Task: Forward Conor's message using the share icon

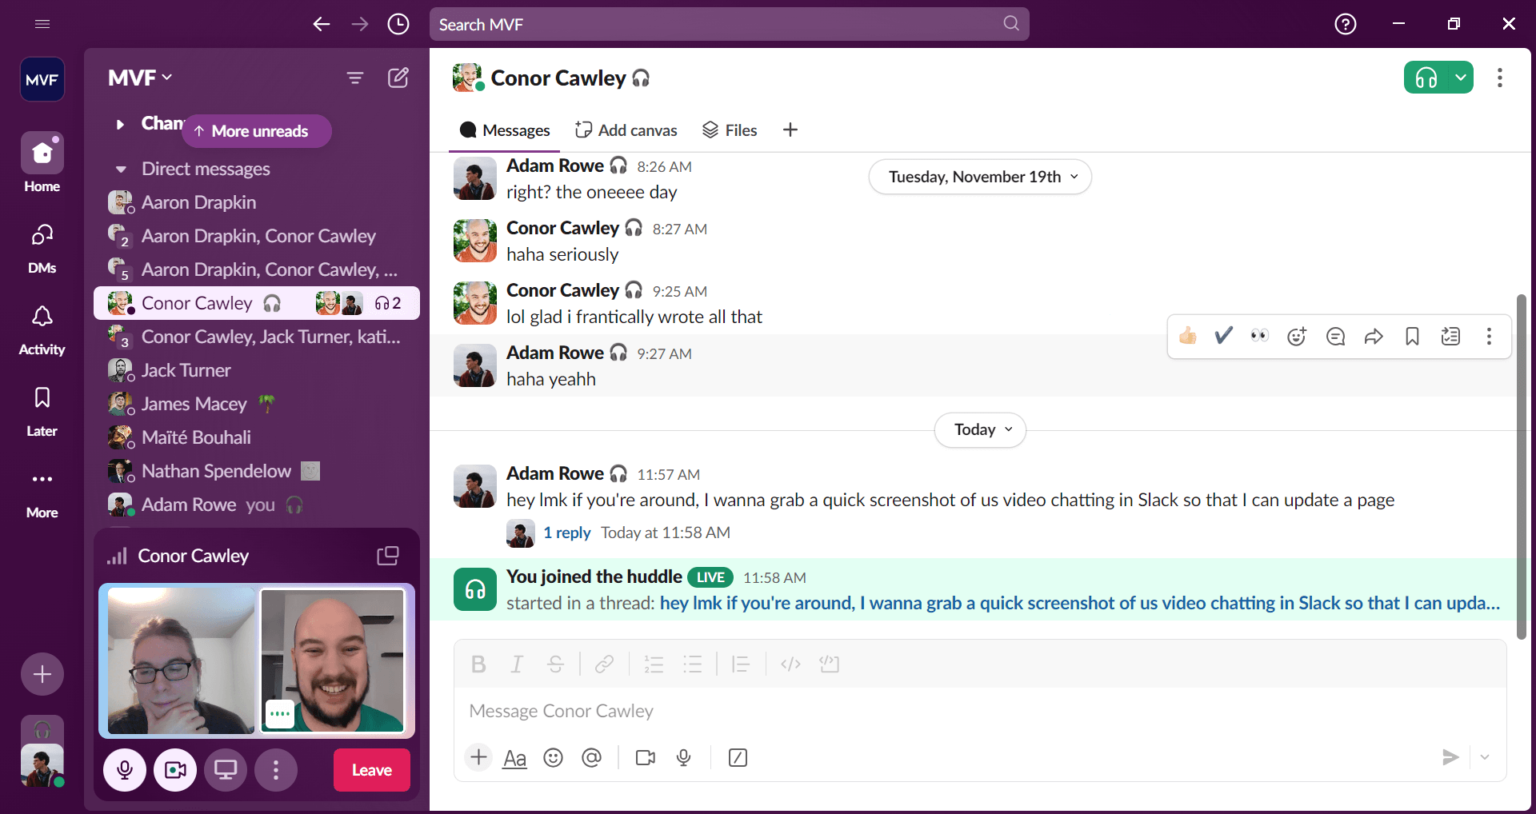Action: [1373, 336]
